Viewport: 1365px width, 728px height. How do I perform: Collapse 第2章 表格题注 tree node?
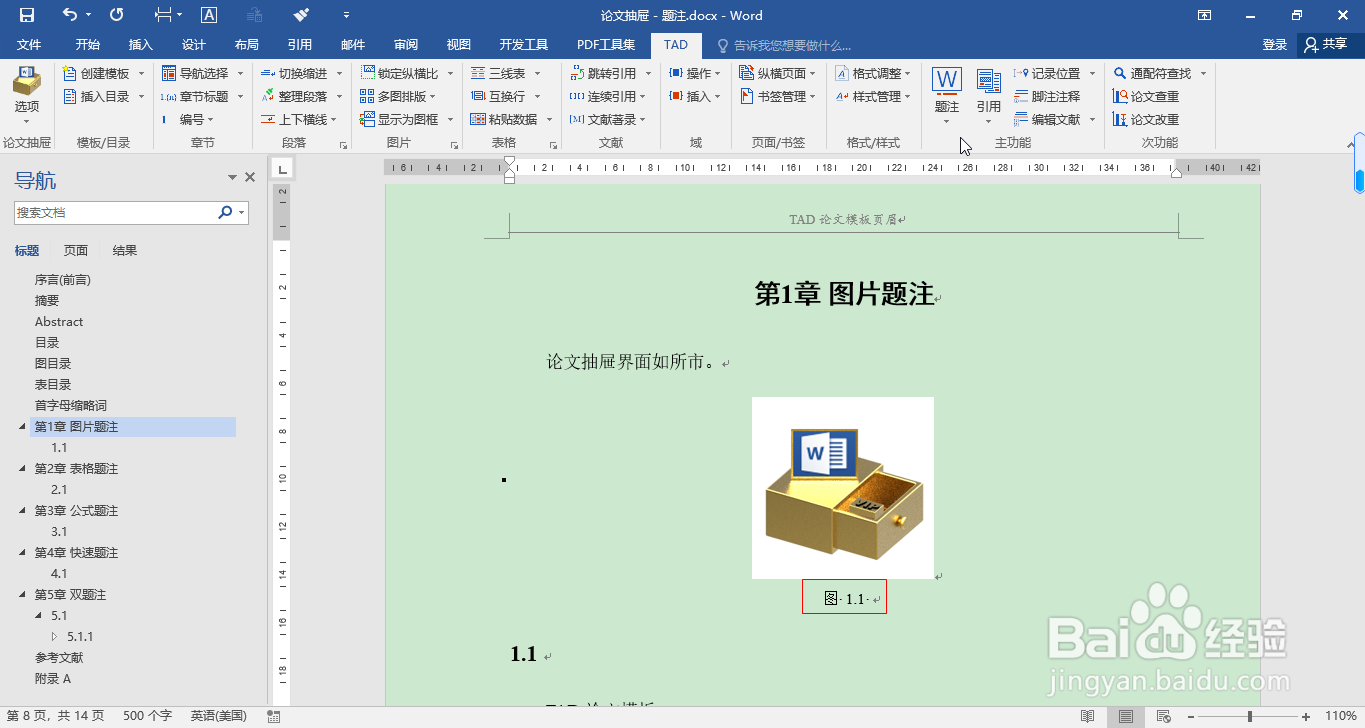tap(23, 469)
